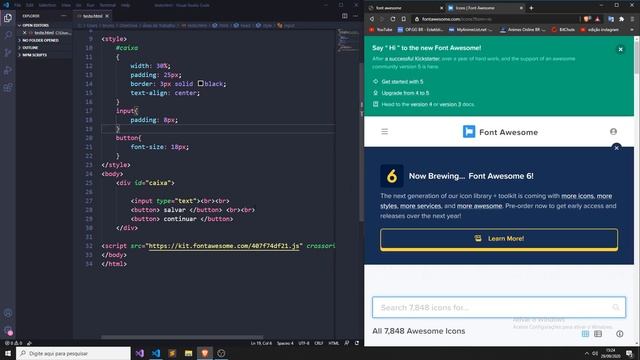This screenshot has width=640, height=360.
Task: Click the HTML language mode in status bar
Action: [x=333, y=343]
